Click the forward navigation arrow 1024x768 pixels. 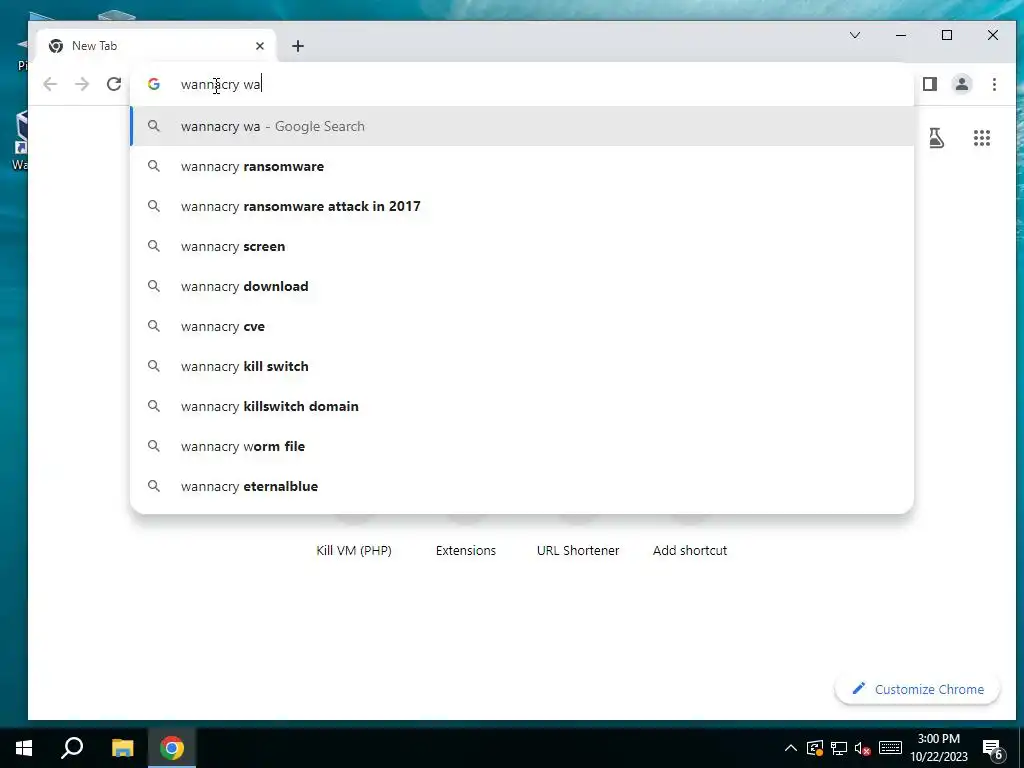coord(82,84)
